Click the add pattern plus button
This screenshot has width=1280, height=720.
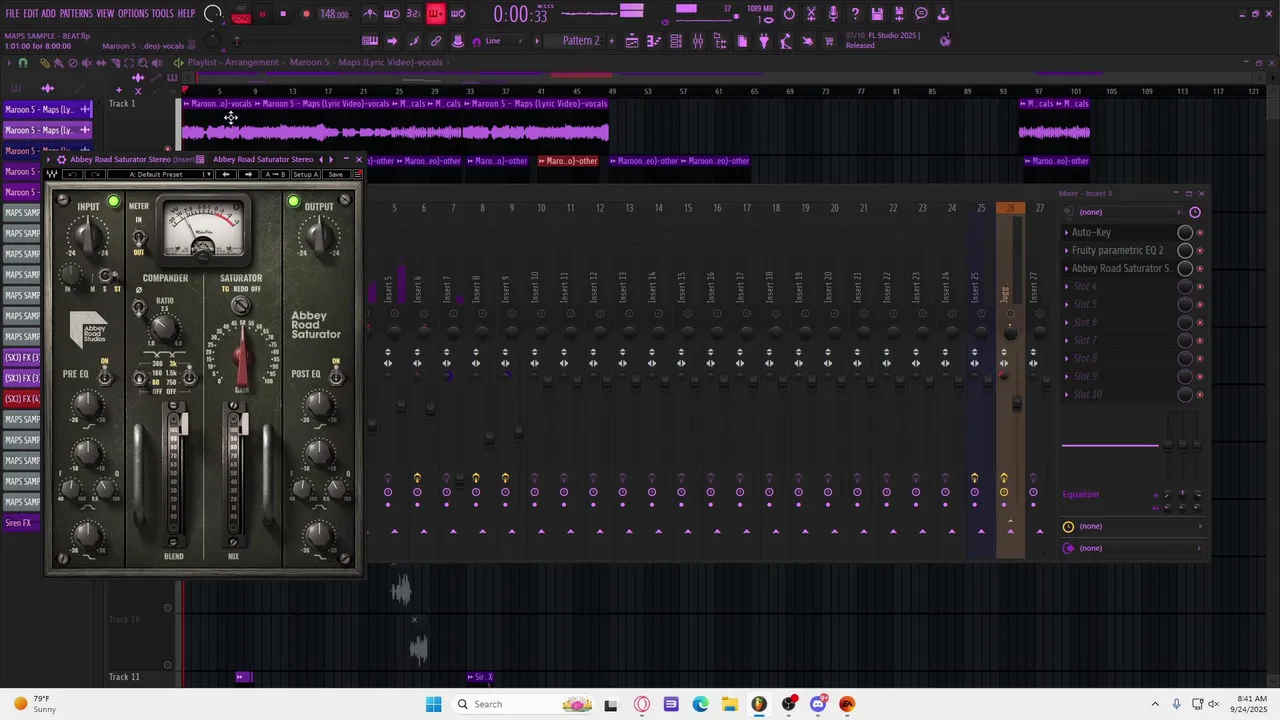(610, 41)
